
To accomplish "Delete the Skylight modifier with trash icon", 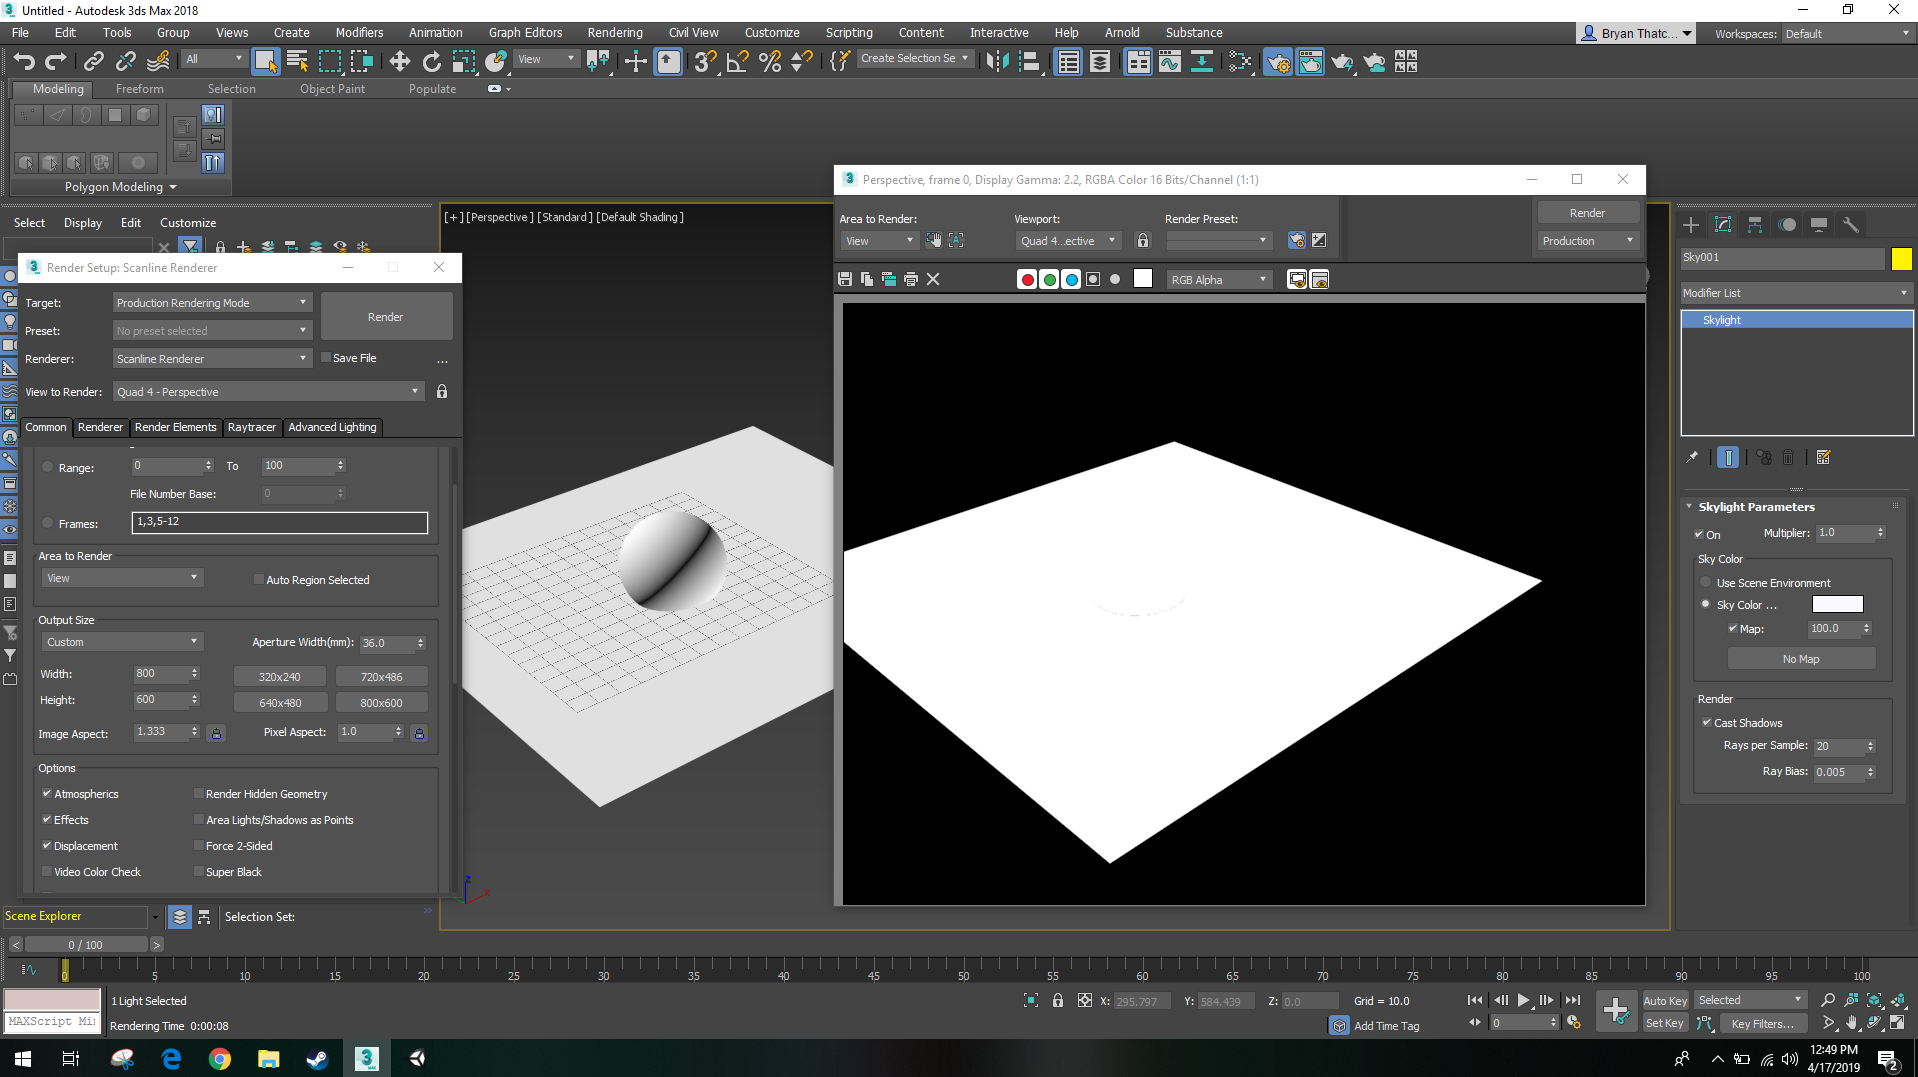I will pos(1789,457).
